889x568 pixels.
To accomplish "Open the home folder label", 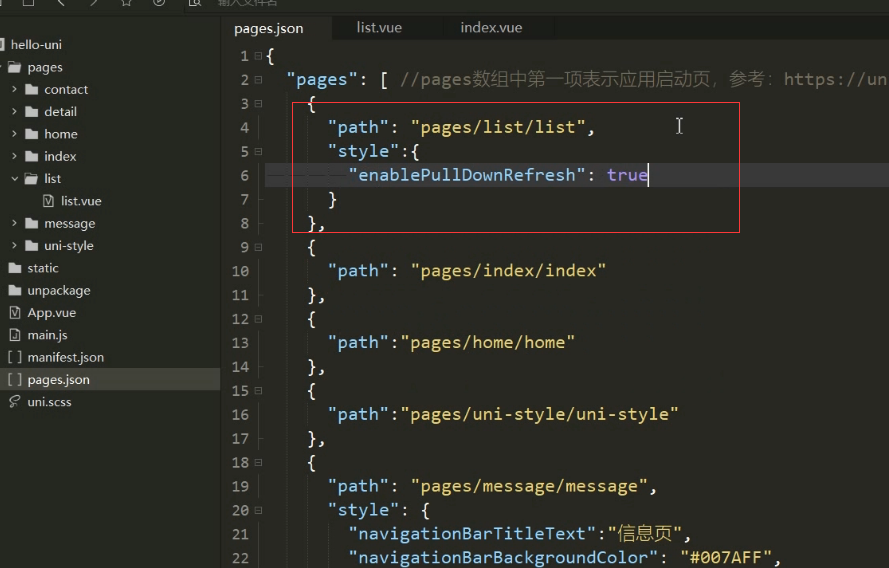I will click(x=61, y=134).
